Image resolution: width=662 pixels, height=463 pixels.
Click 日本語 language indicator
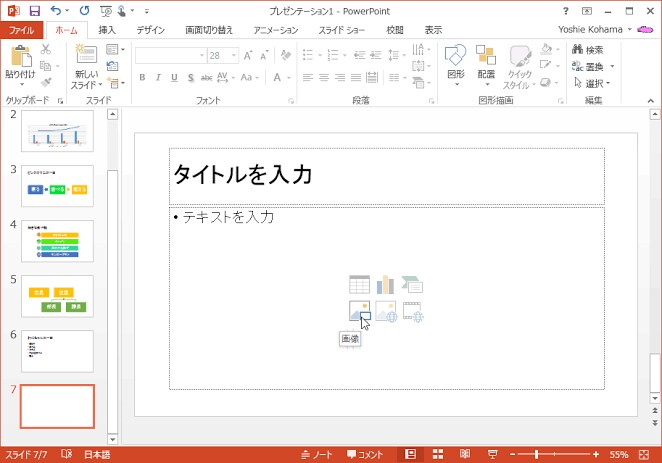pos(97,455)
